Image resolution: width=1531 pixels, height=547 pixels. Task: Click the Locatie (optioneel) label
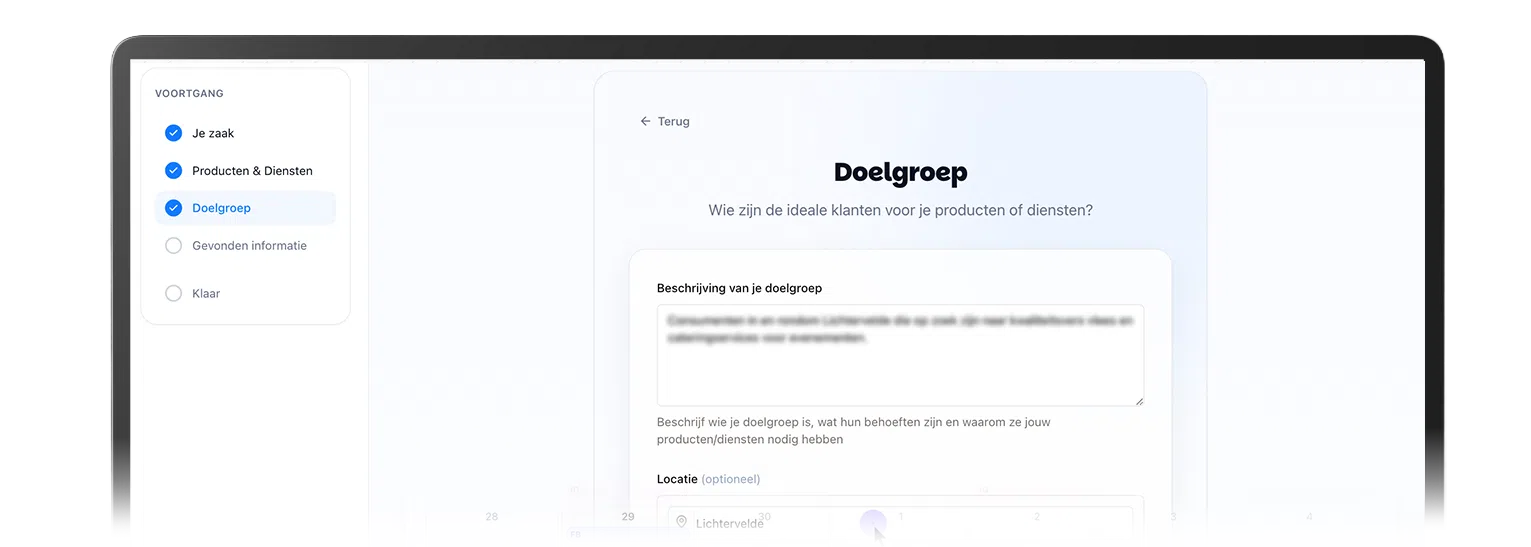point(708,479)
